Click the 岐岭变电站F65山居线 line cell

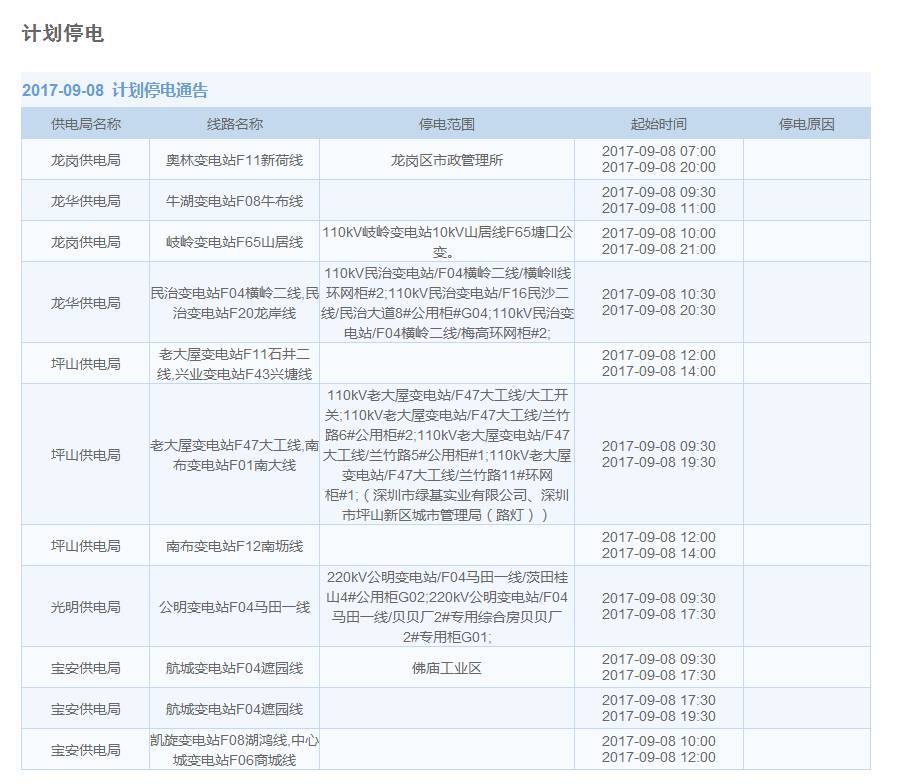235,242
